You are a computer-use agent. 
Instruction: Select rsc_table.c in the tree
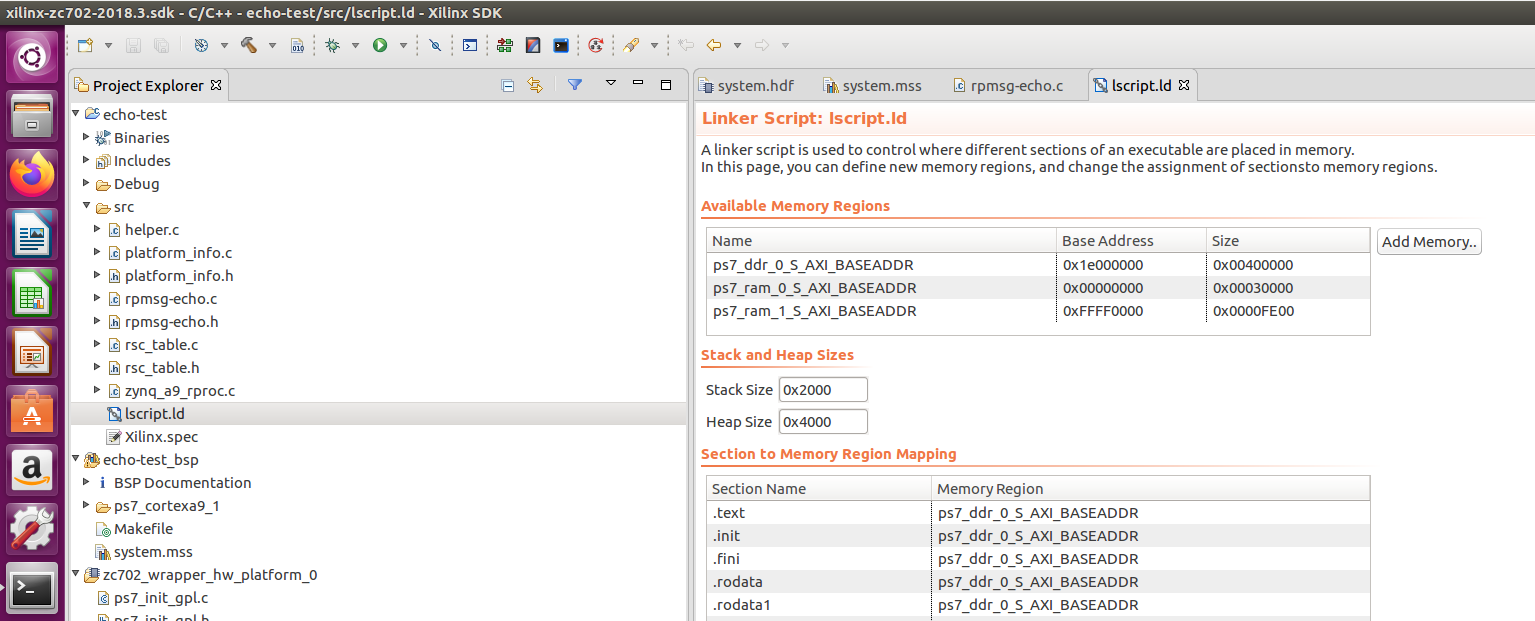click(161, 345)
